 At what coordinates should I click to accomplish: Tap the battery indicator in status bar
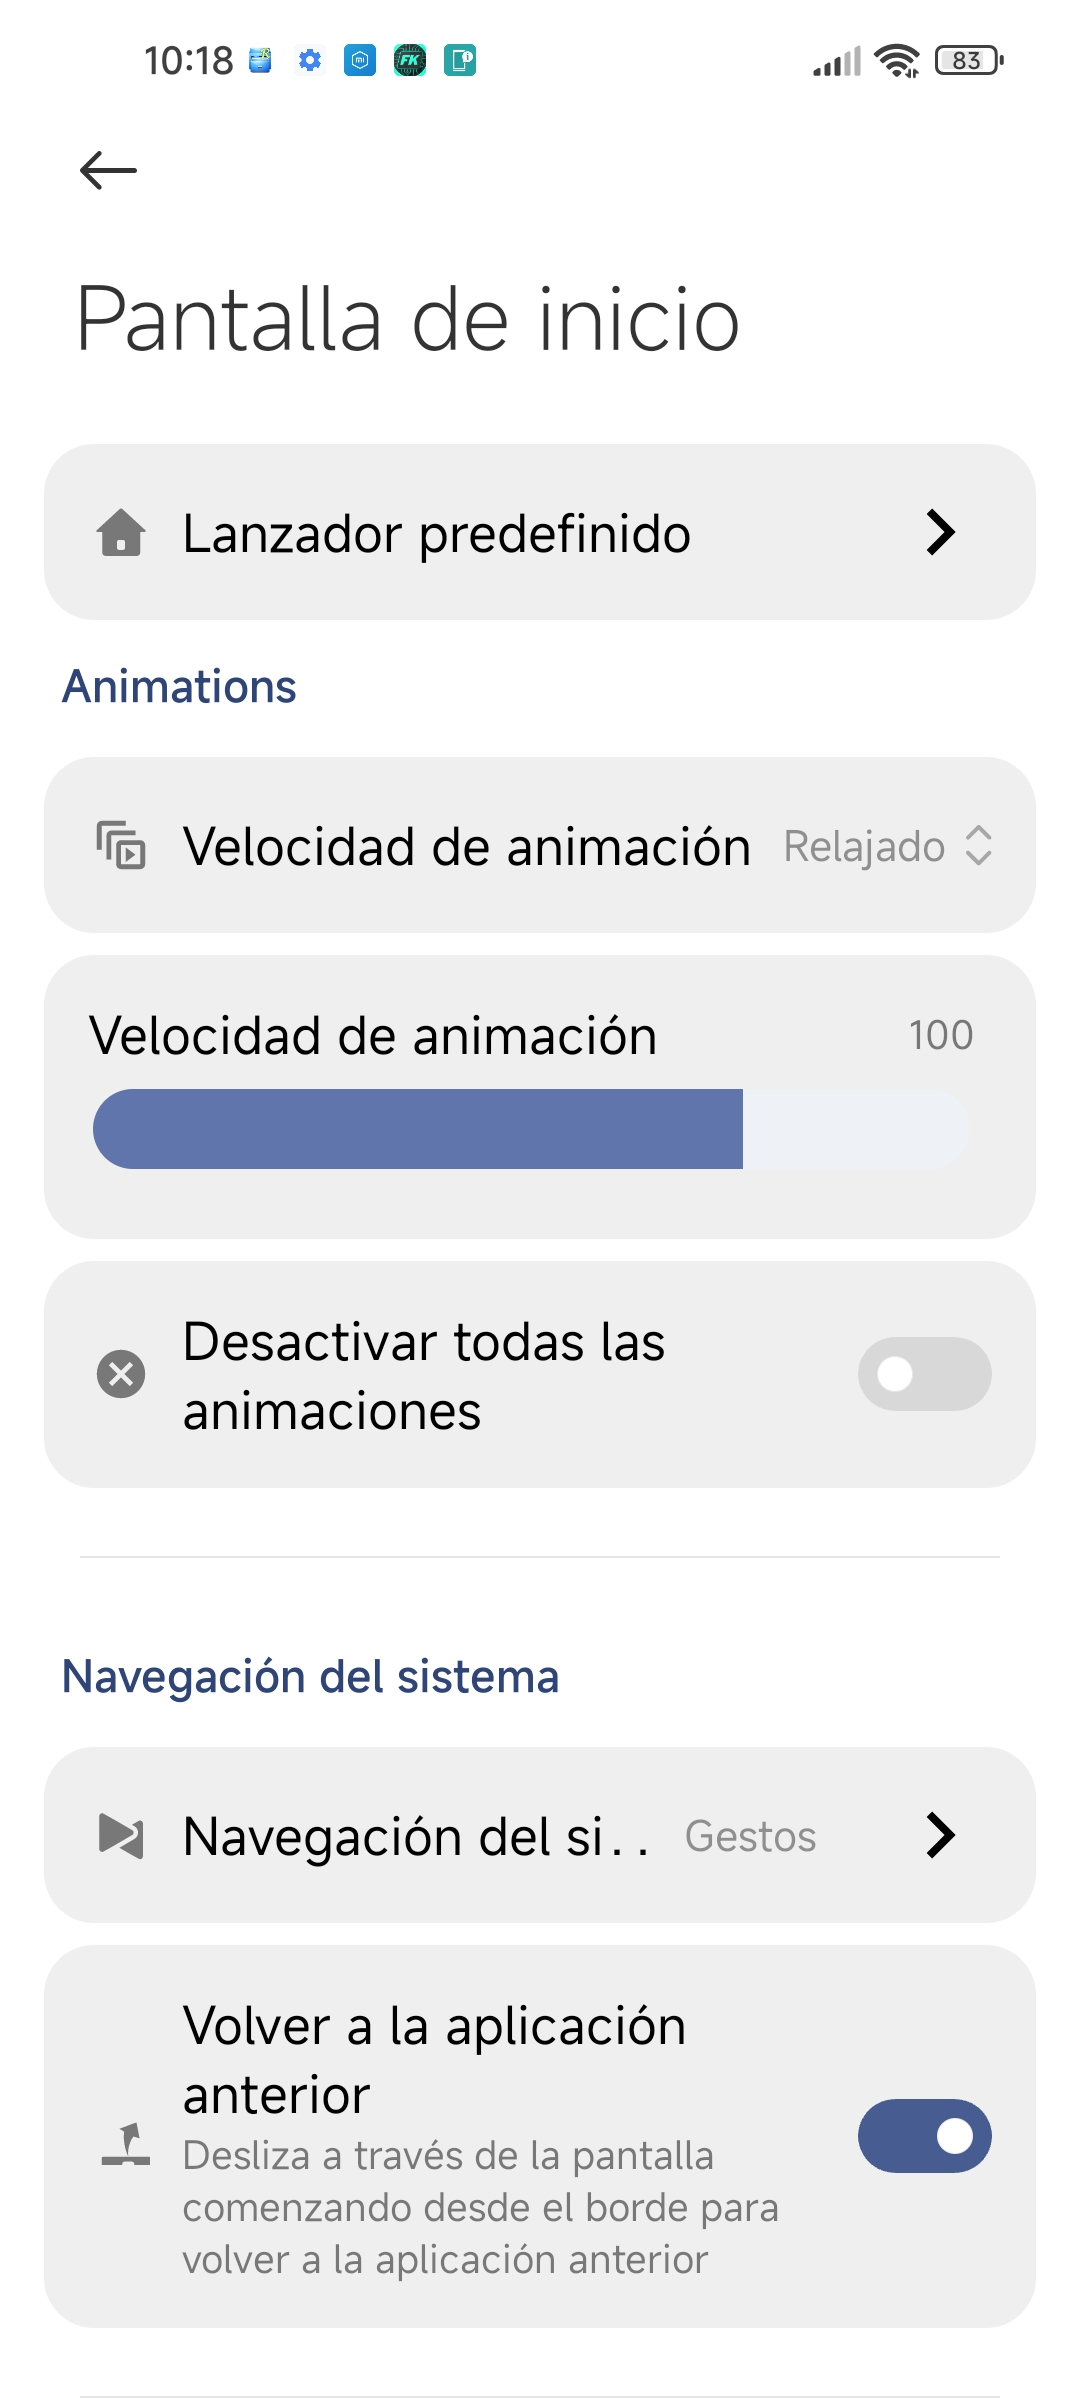coord(968,61)
